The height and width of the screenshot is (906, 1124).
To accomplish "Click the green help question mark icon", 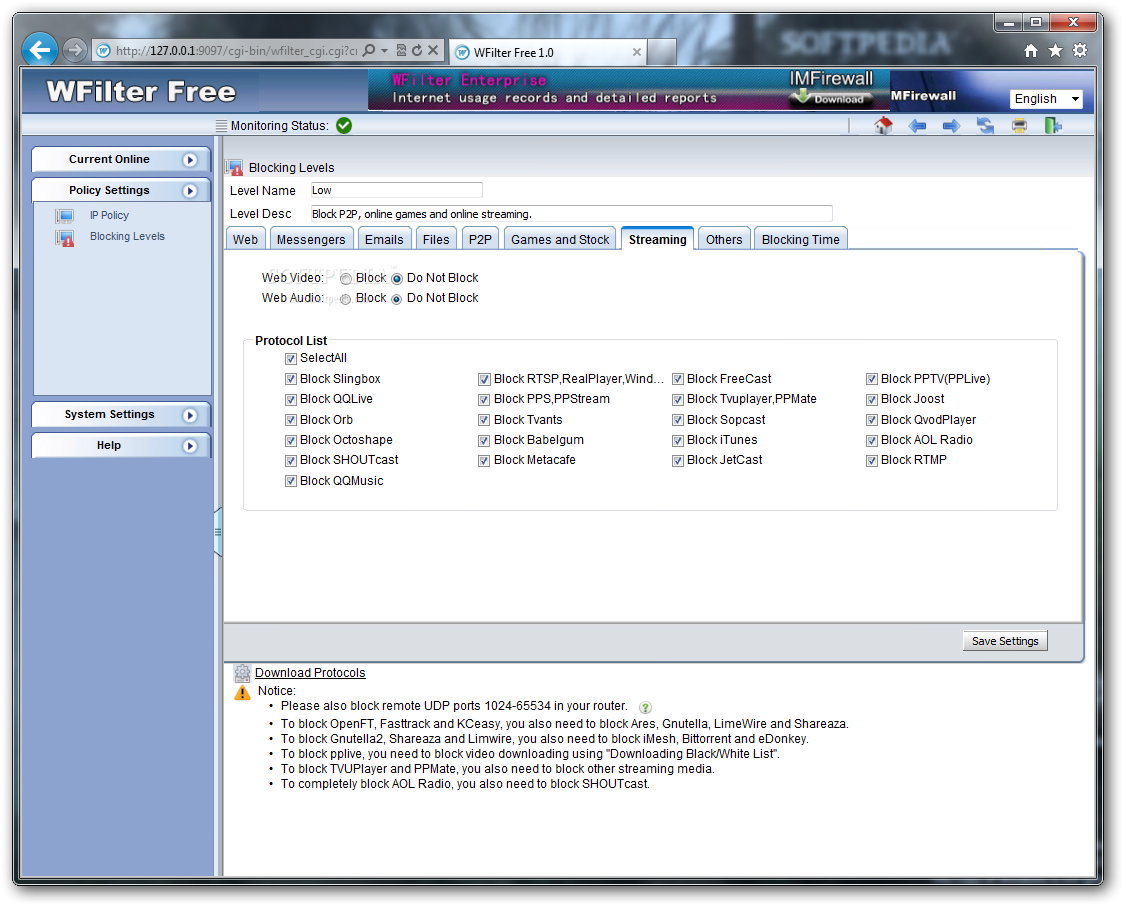I will [645, 707].
